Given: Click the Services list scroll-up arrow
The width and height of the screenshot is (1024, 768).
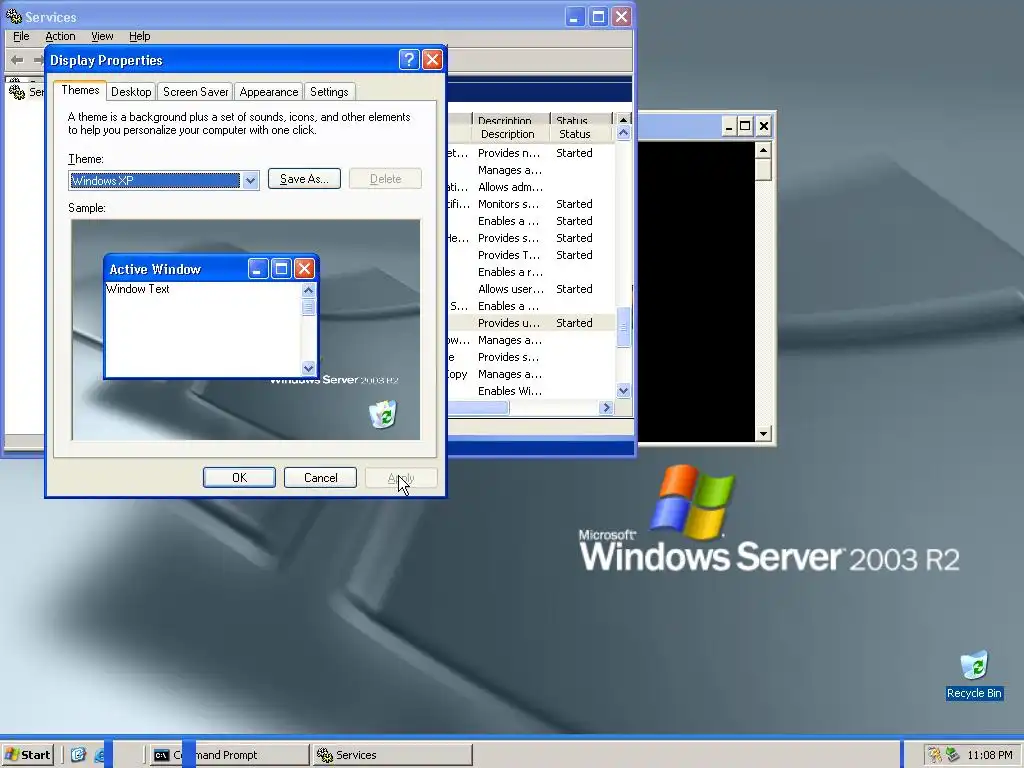Looking at the screenshot, I should (623, 133).
